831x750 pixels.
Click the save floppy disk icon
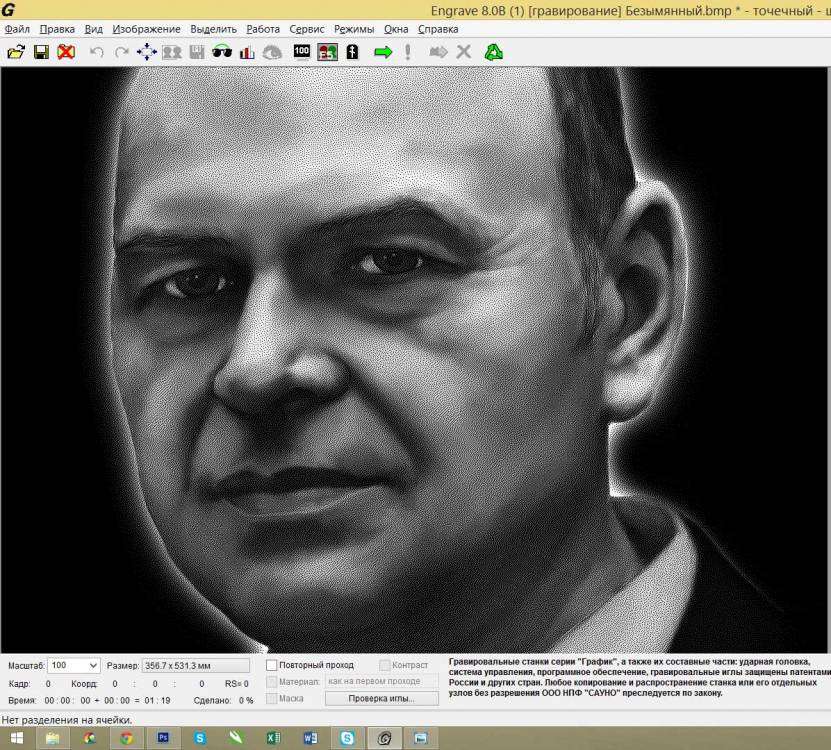point(42,52)
